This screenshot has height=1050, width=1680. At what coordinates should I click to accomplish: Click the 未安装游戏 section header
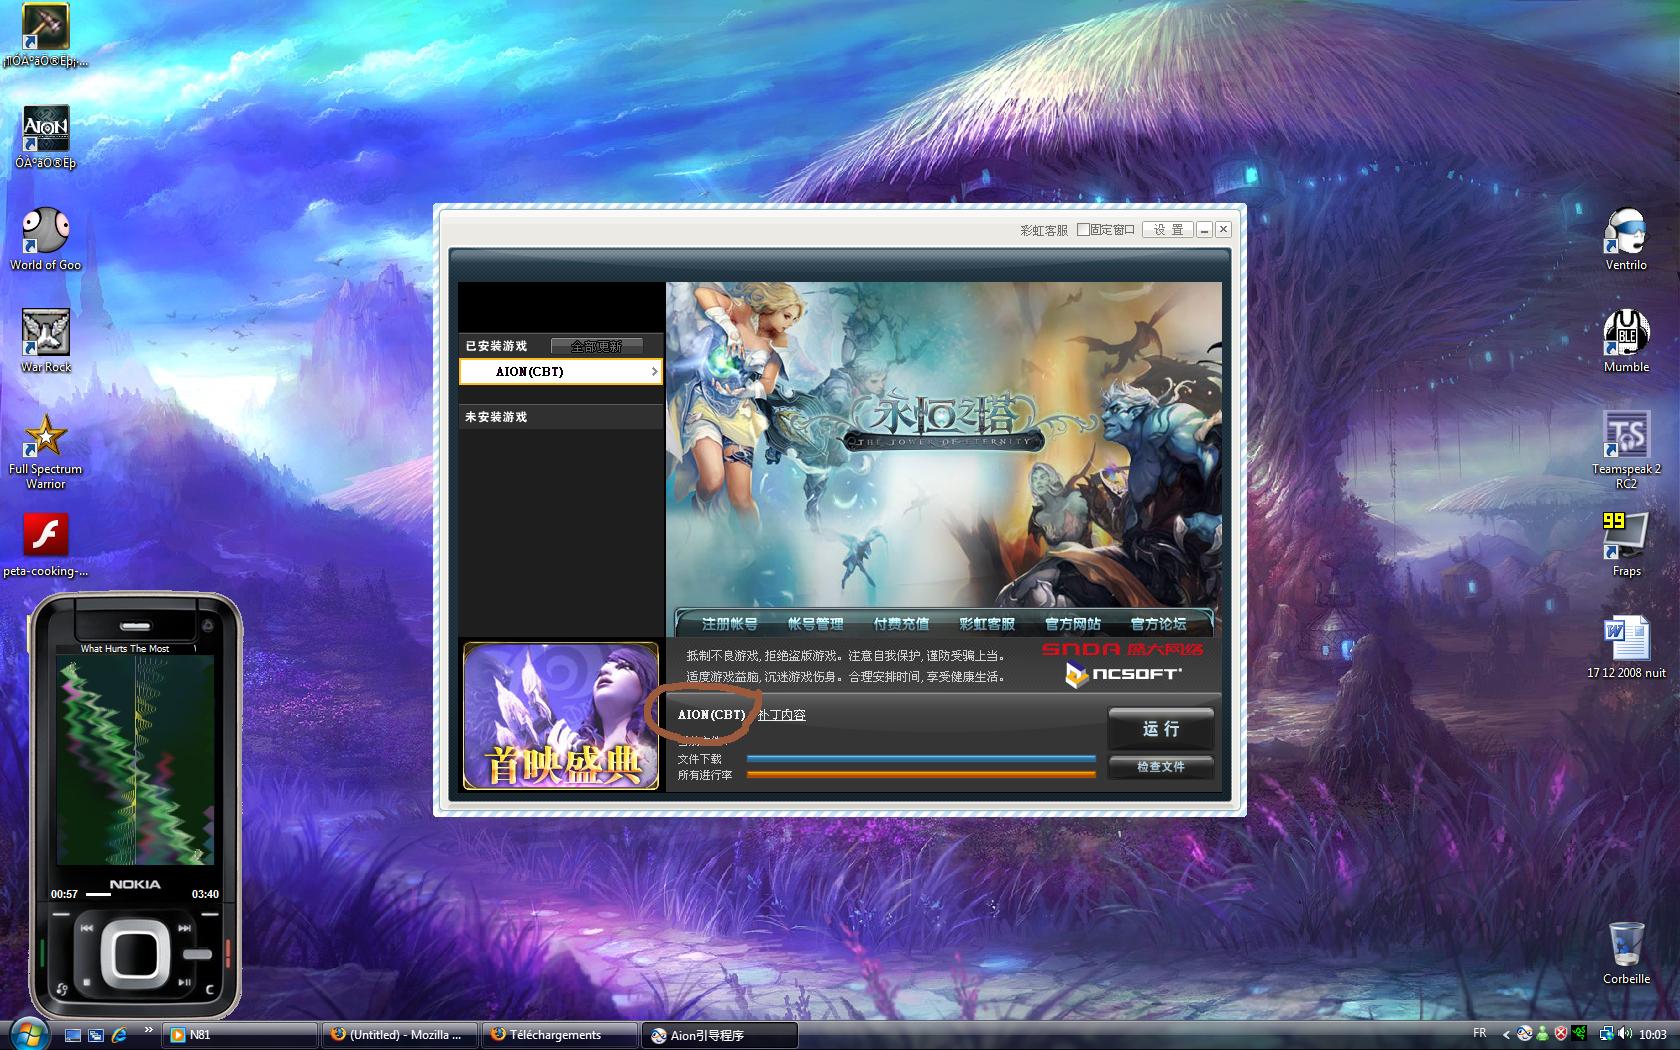point(560,417)
